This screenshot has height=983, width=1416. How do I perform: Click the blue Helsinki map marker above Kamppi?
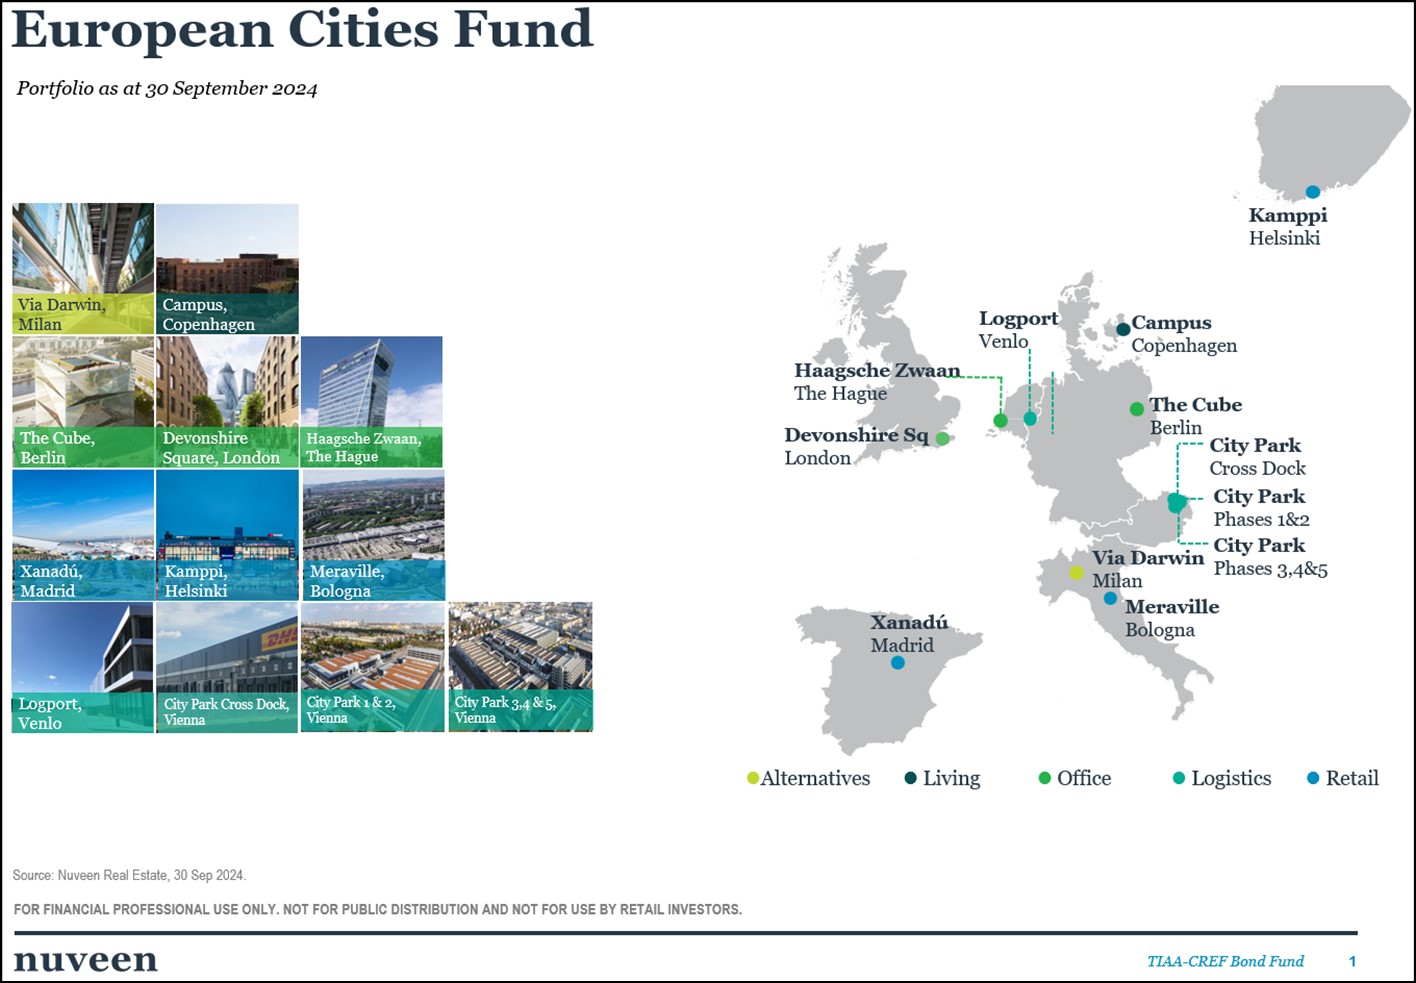click(1313, 192)
